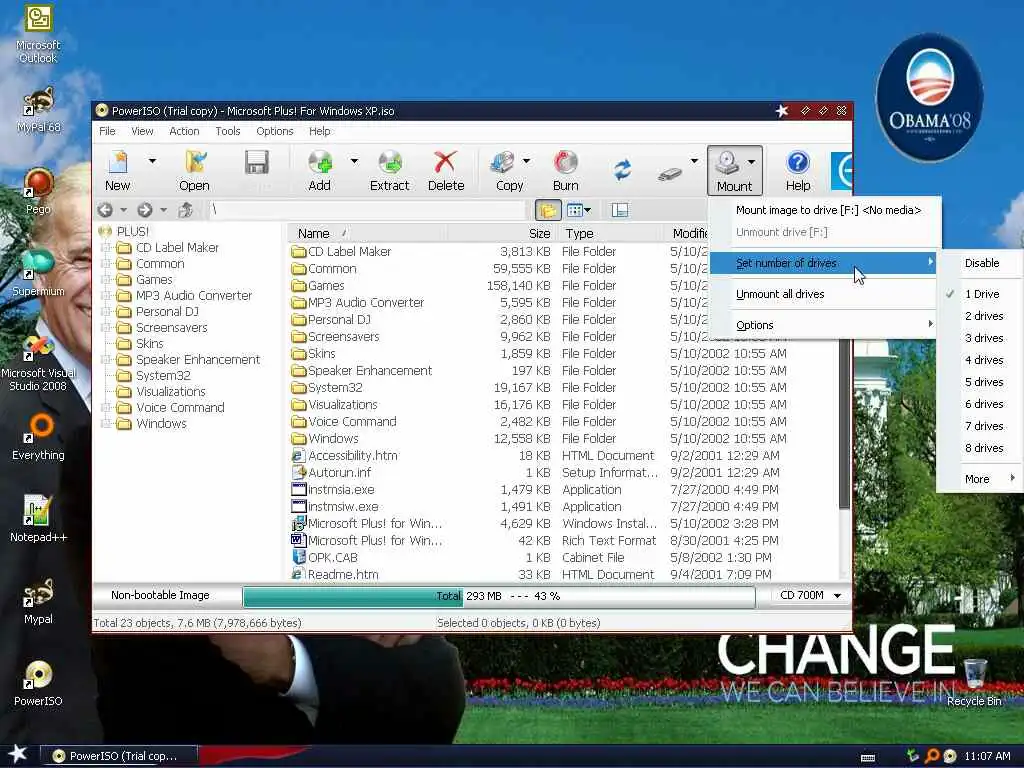Open the Recycle Bin desktop icon

(x=974, y=682)
